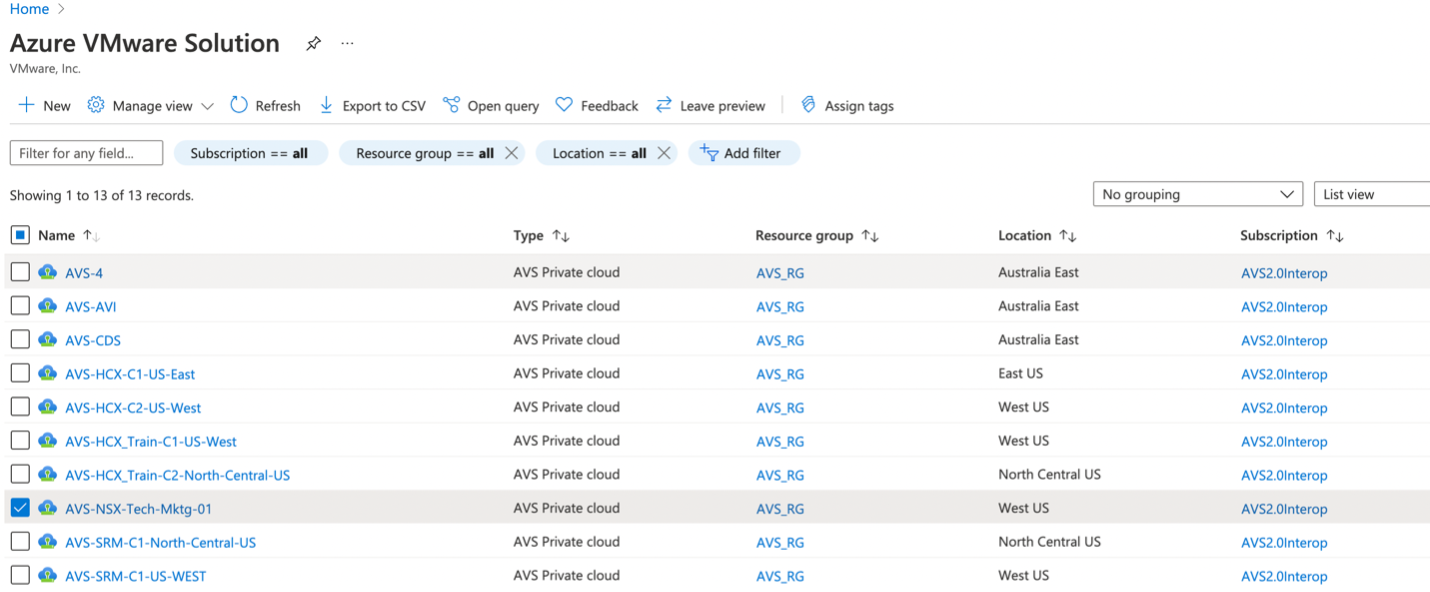Viewport: 1430px width, 592px height.
Task: Click the Refresh toolbar icon
Action: tap(239, 105)
